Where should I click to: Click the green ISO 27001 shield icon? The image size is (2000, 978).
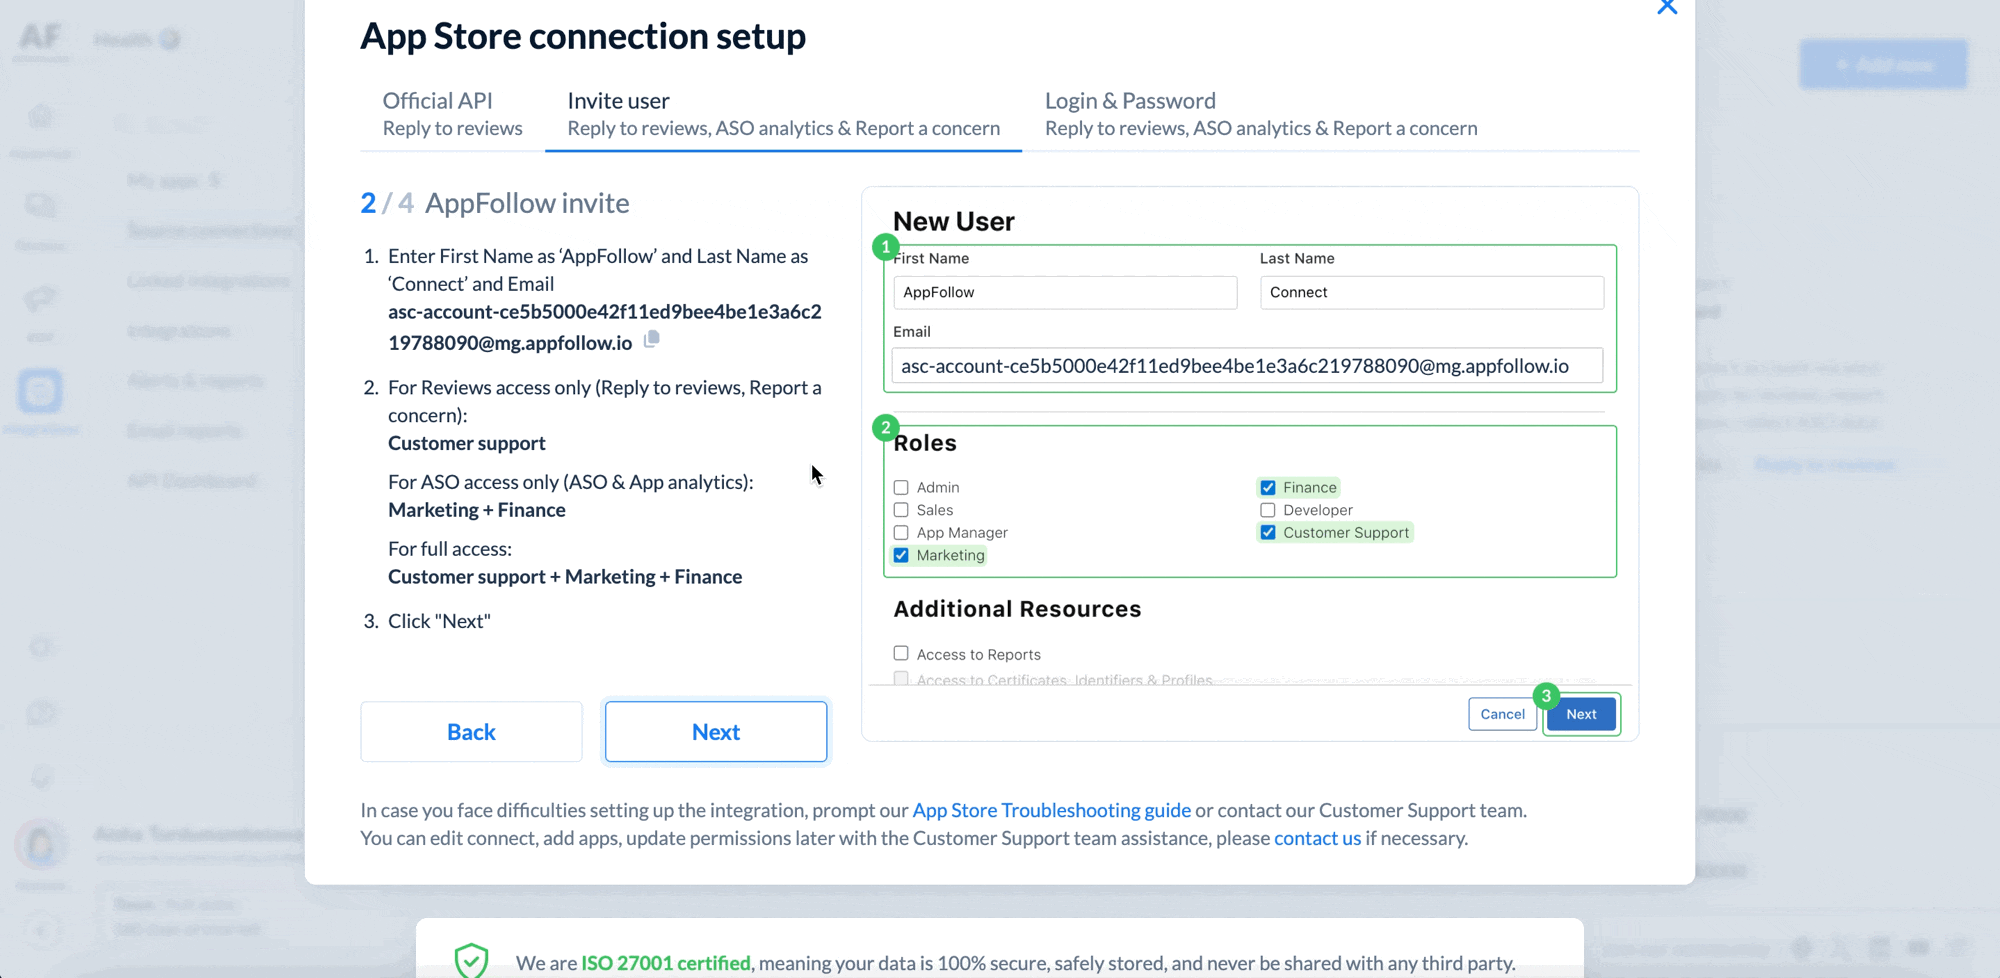coord(471,961)
